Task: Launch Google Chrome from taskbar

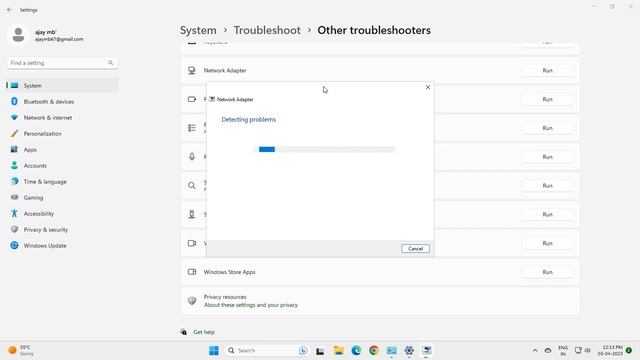Action: pos(373,350)
